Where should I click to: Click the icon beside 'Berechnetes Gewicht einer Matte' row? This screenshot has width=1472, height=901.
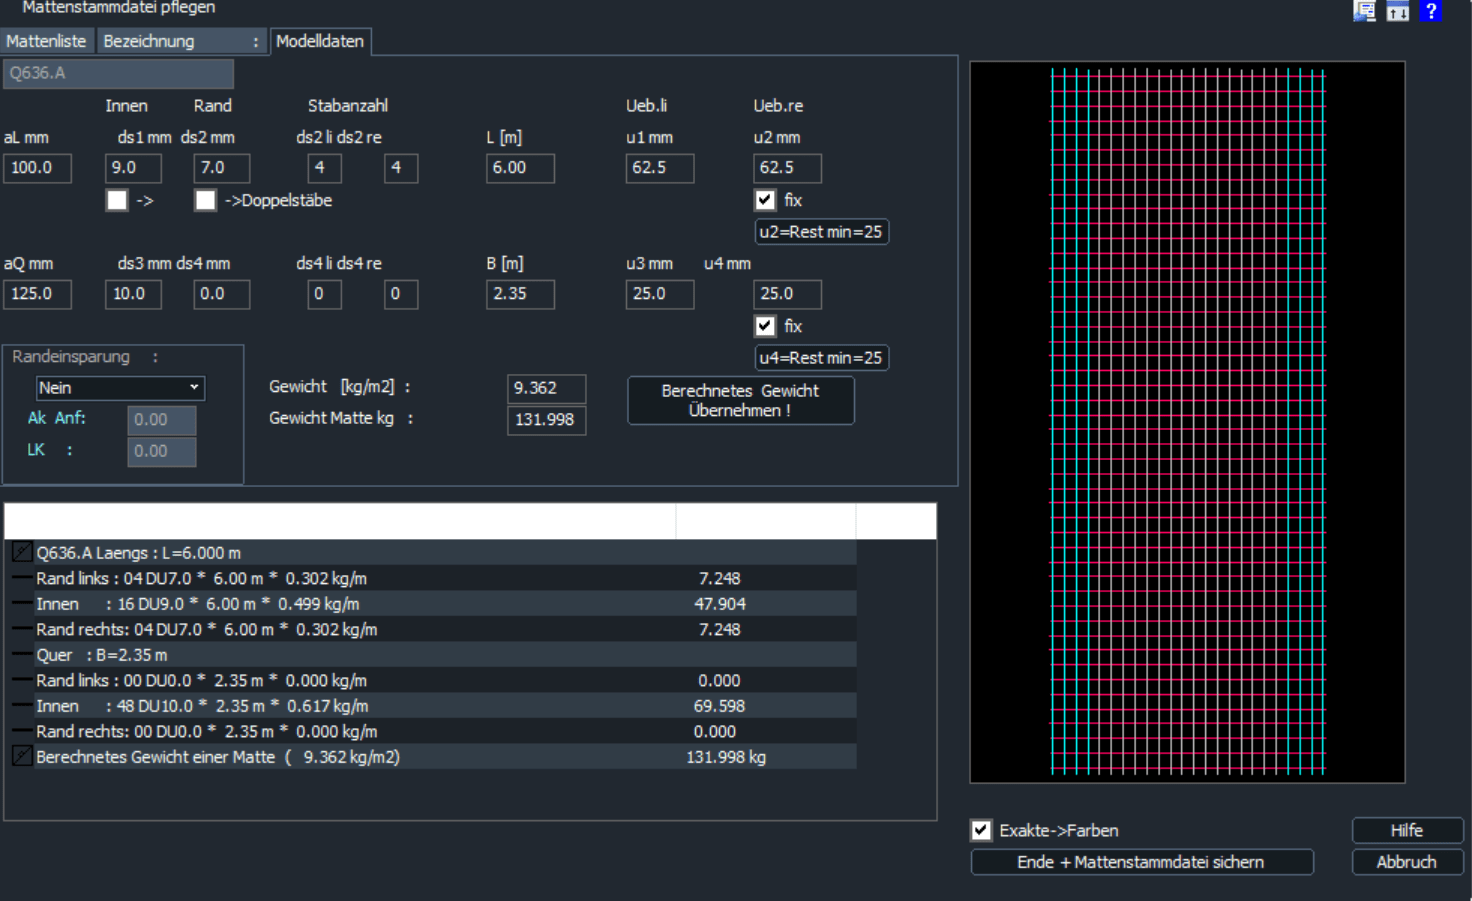[22, 757]
